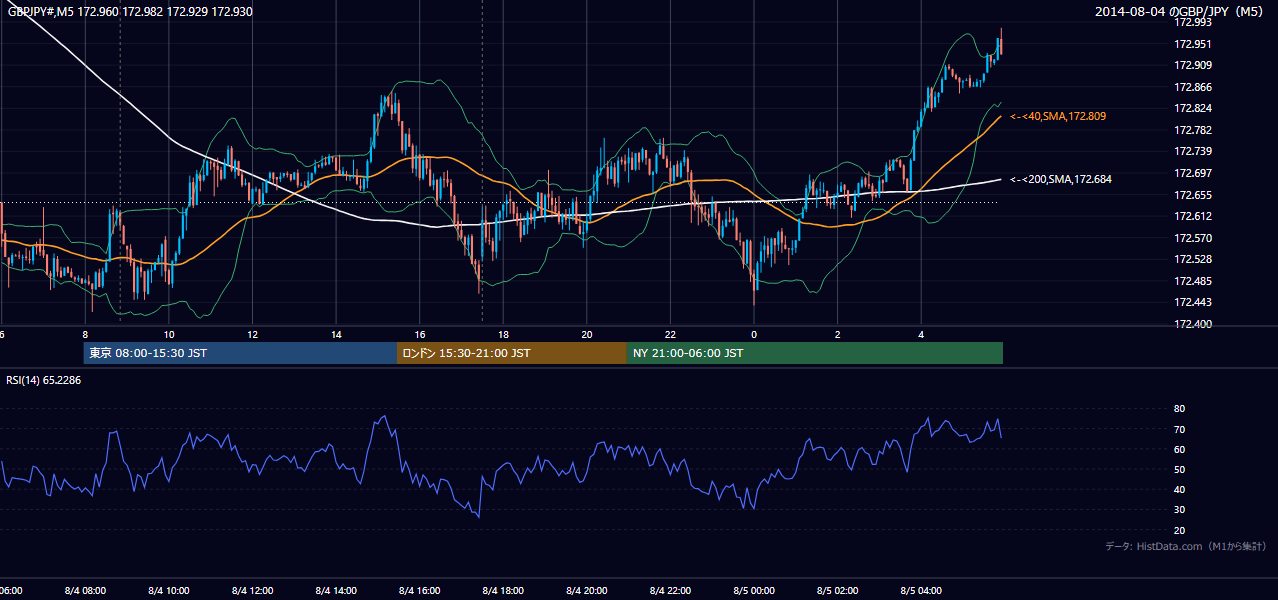Click the Tokyo 08:00-15:30 JST session bar
Viewport: 1278px width, 600px height.
point(240,353)
